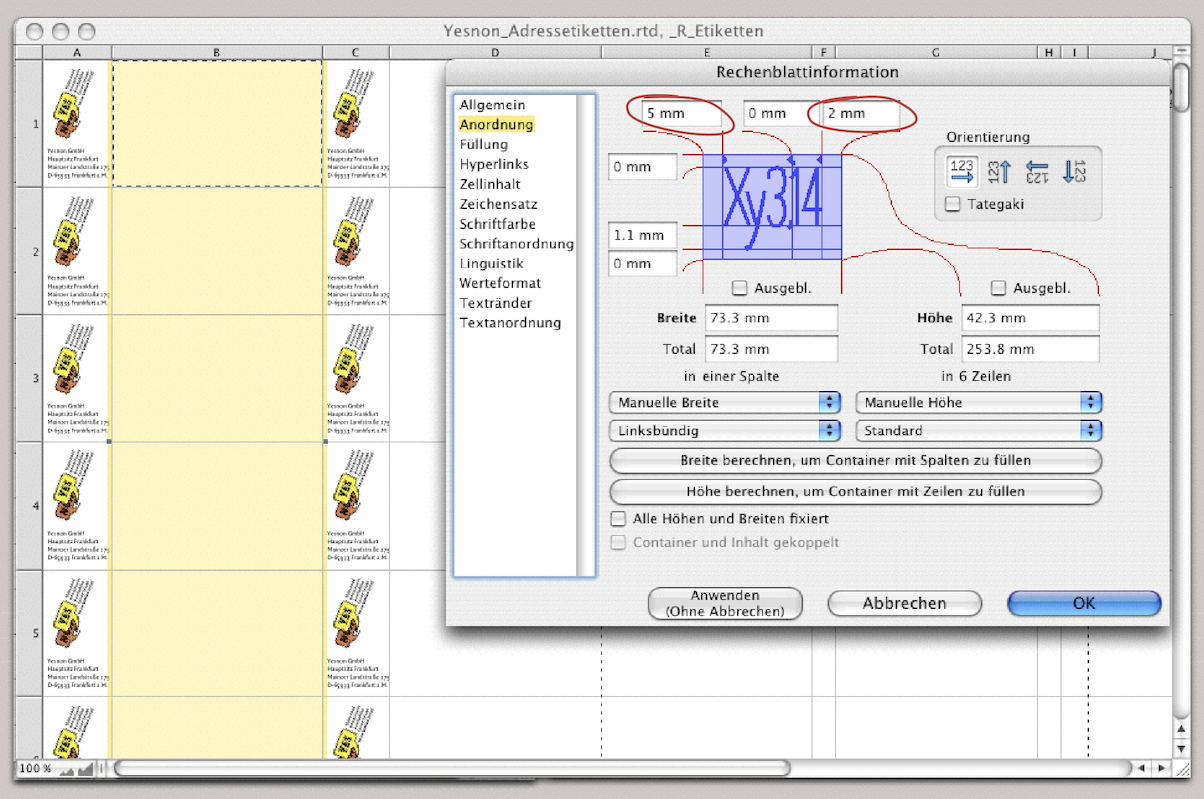The image size is (1204, 799).
Task: Click the Abbrechen button
Action: [x=904, y=603]
